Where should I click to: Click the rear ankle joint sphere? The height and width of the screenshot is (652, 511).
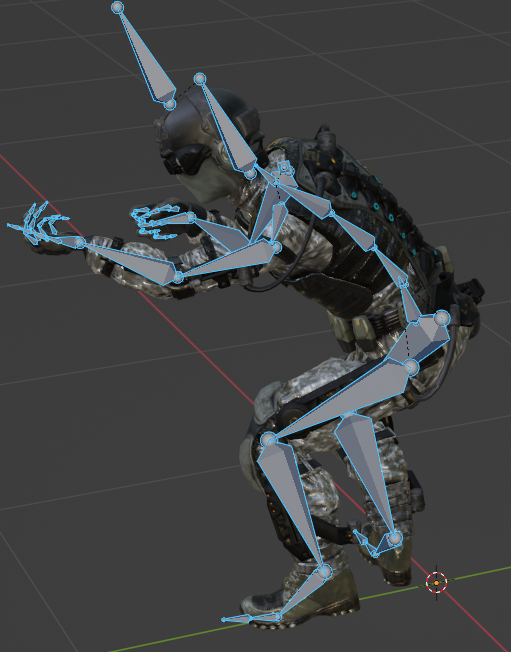point(395,538)
